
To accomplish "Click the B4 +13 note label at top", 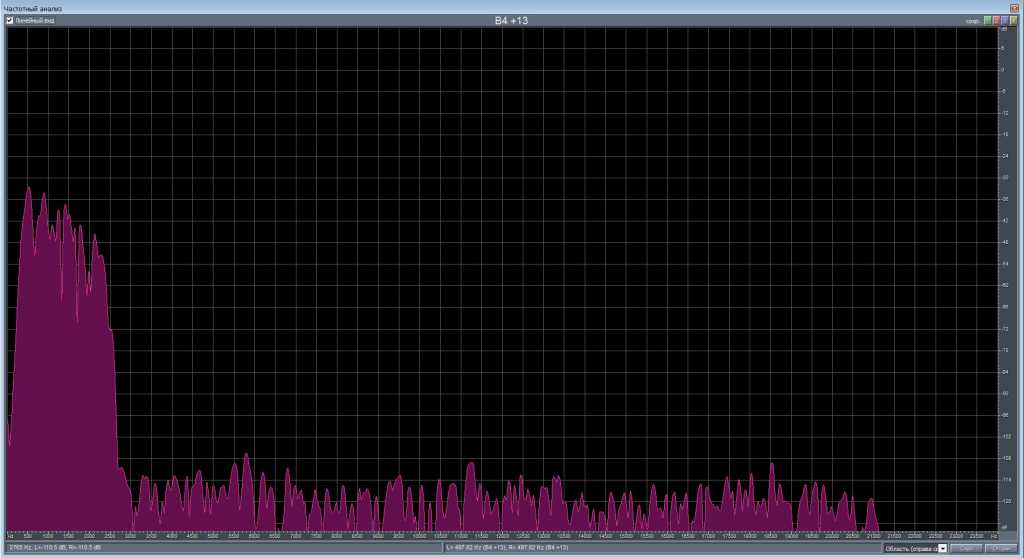I will 511,20.
